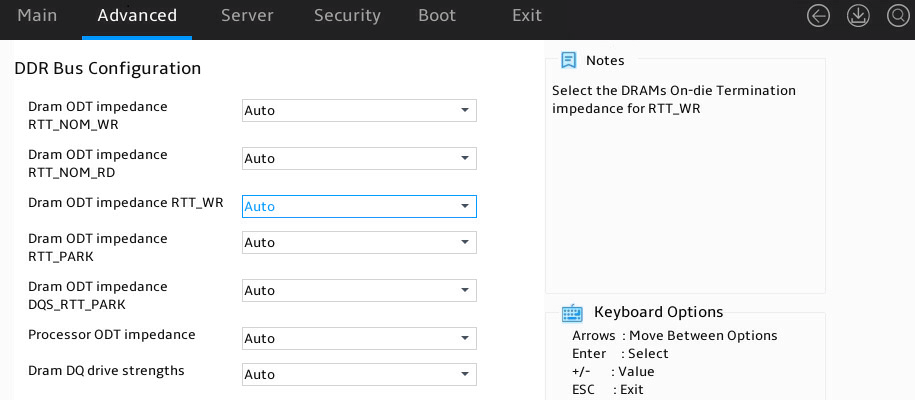Open Processor ODT impedance dropdown
The width and height of the screenshot is (915, 400).
pyautogui.click(x=359, y=338)
